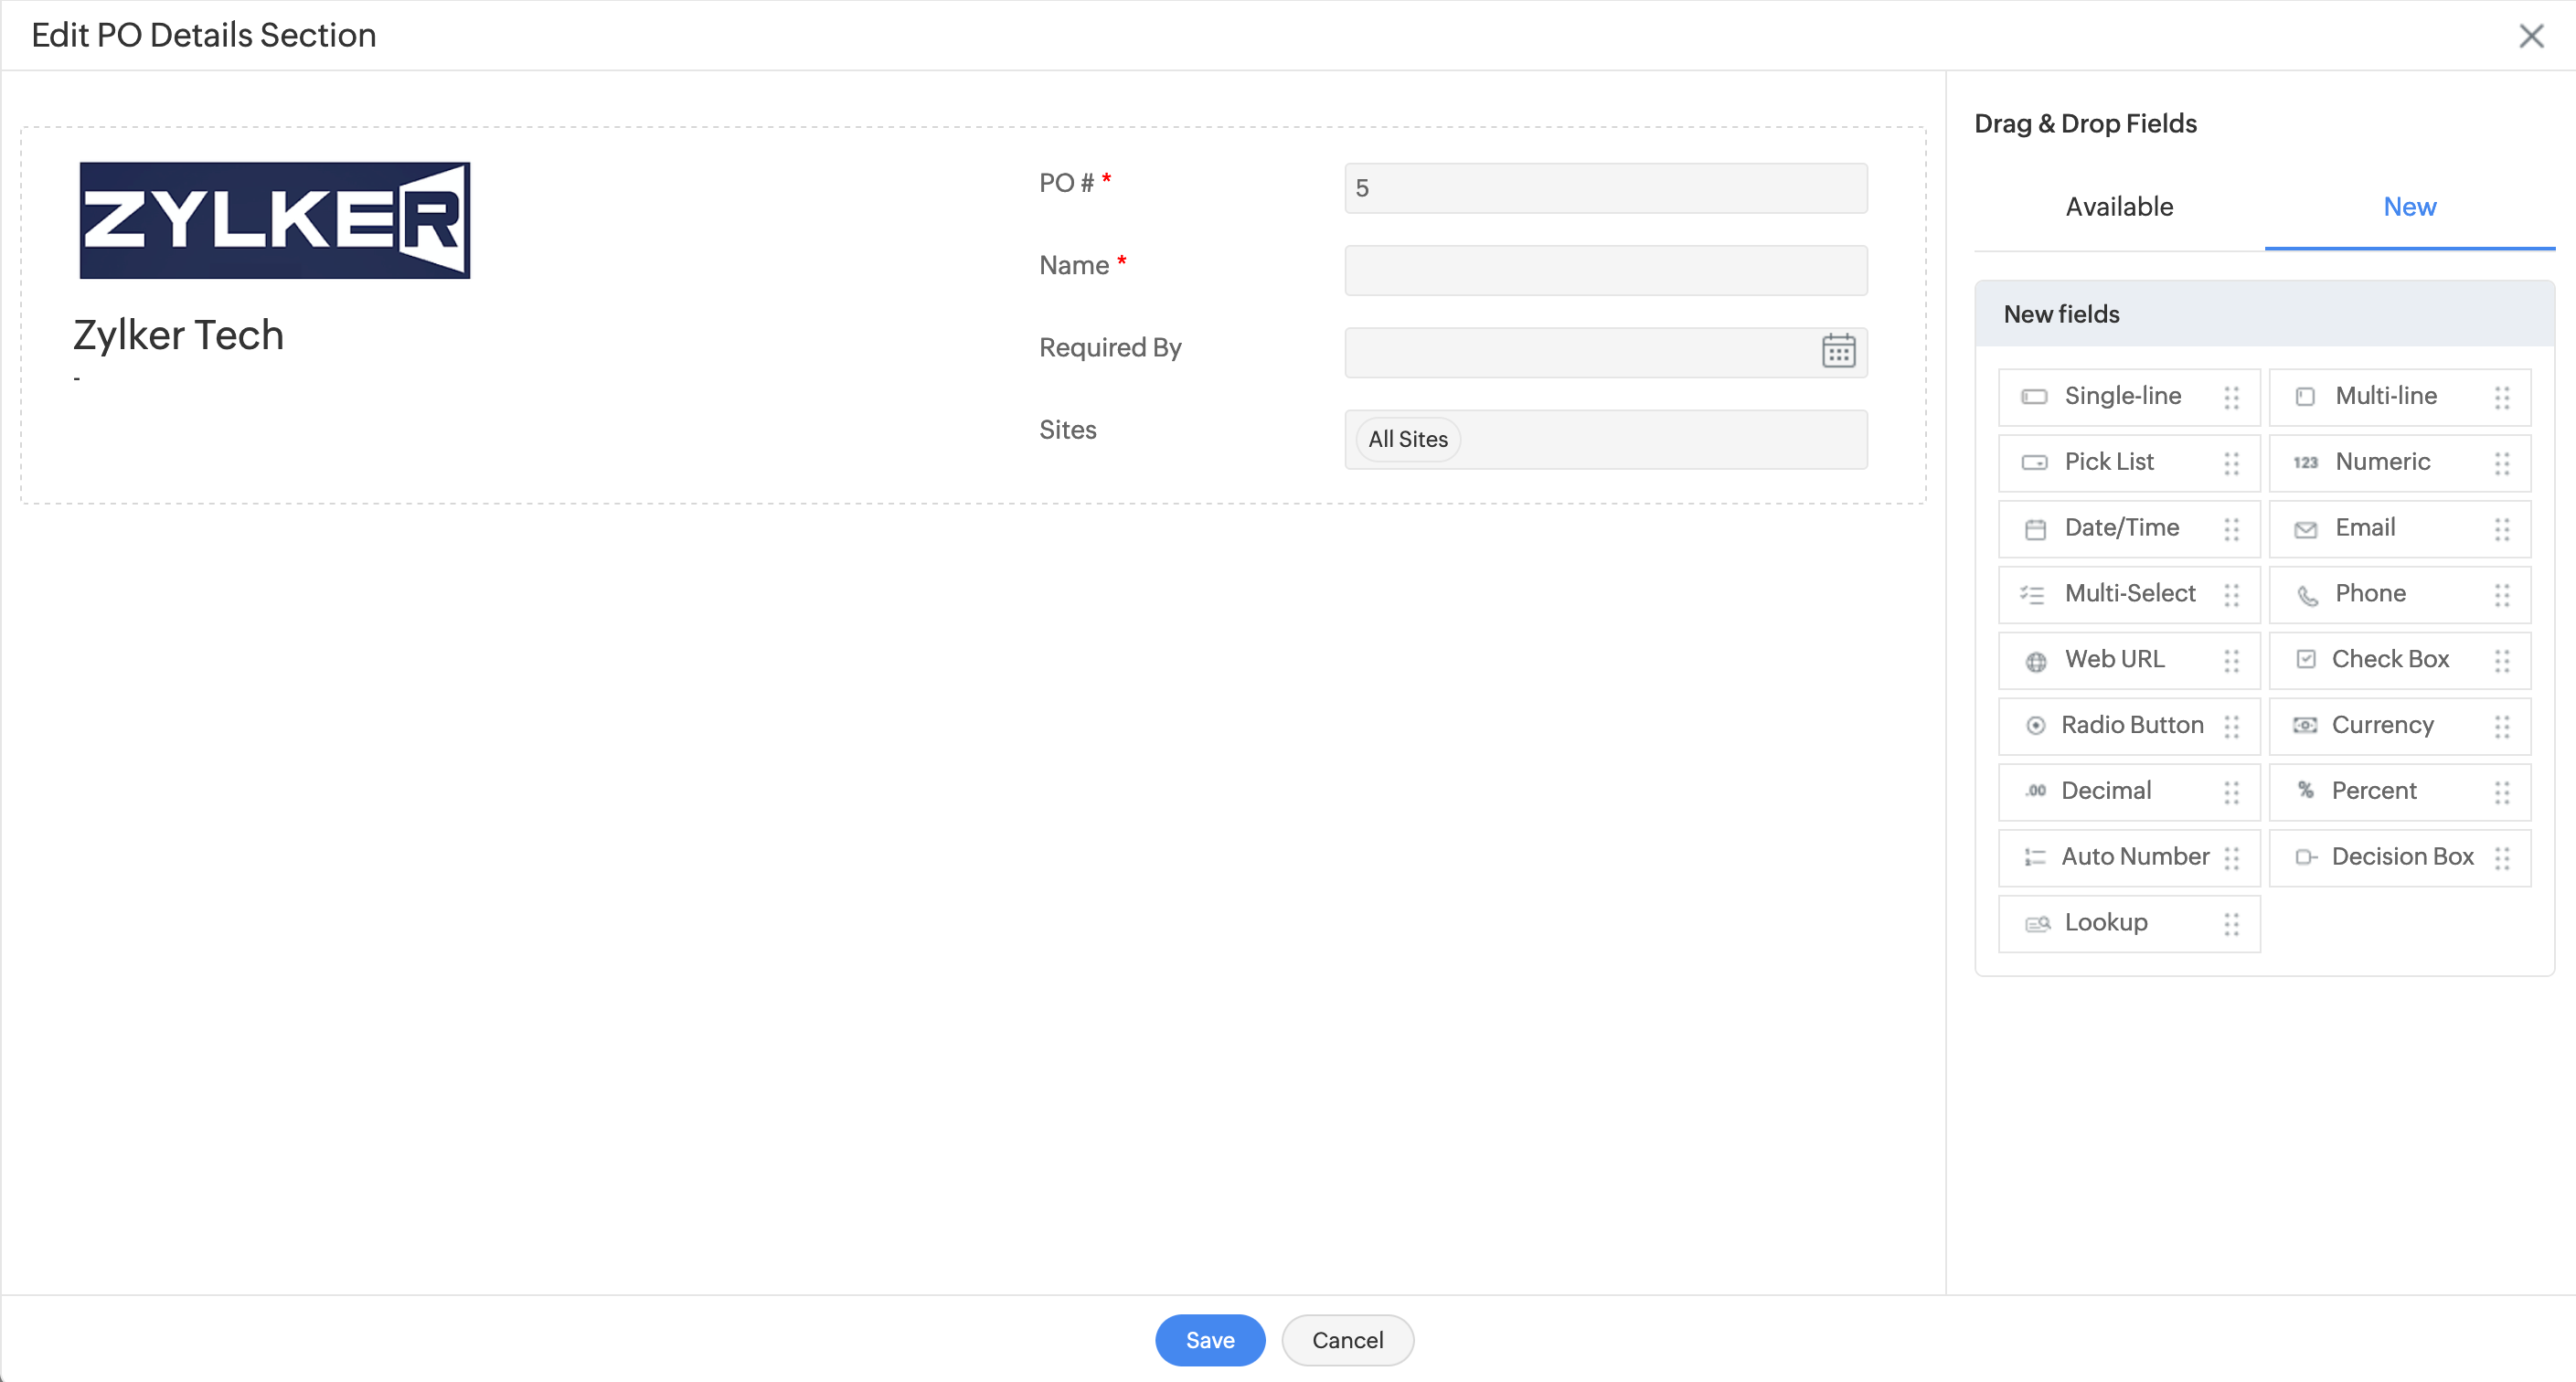Grab the Multi-line drag handle
Image resolution: width=2576 pixels, height=1382 pixels.
point(2501,397)
